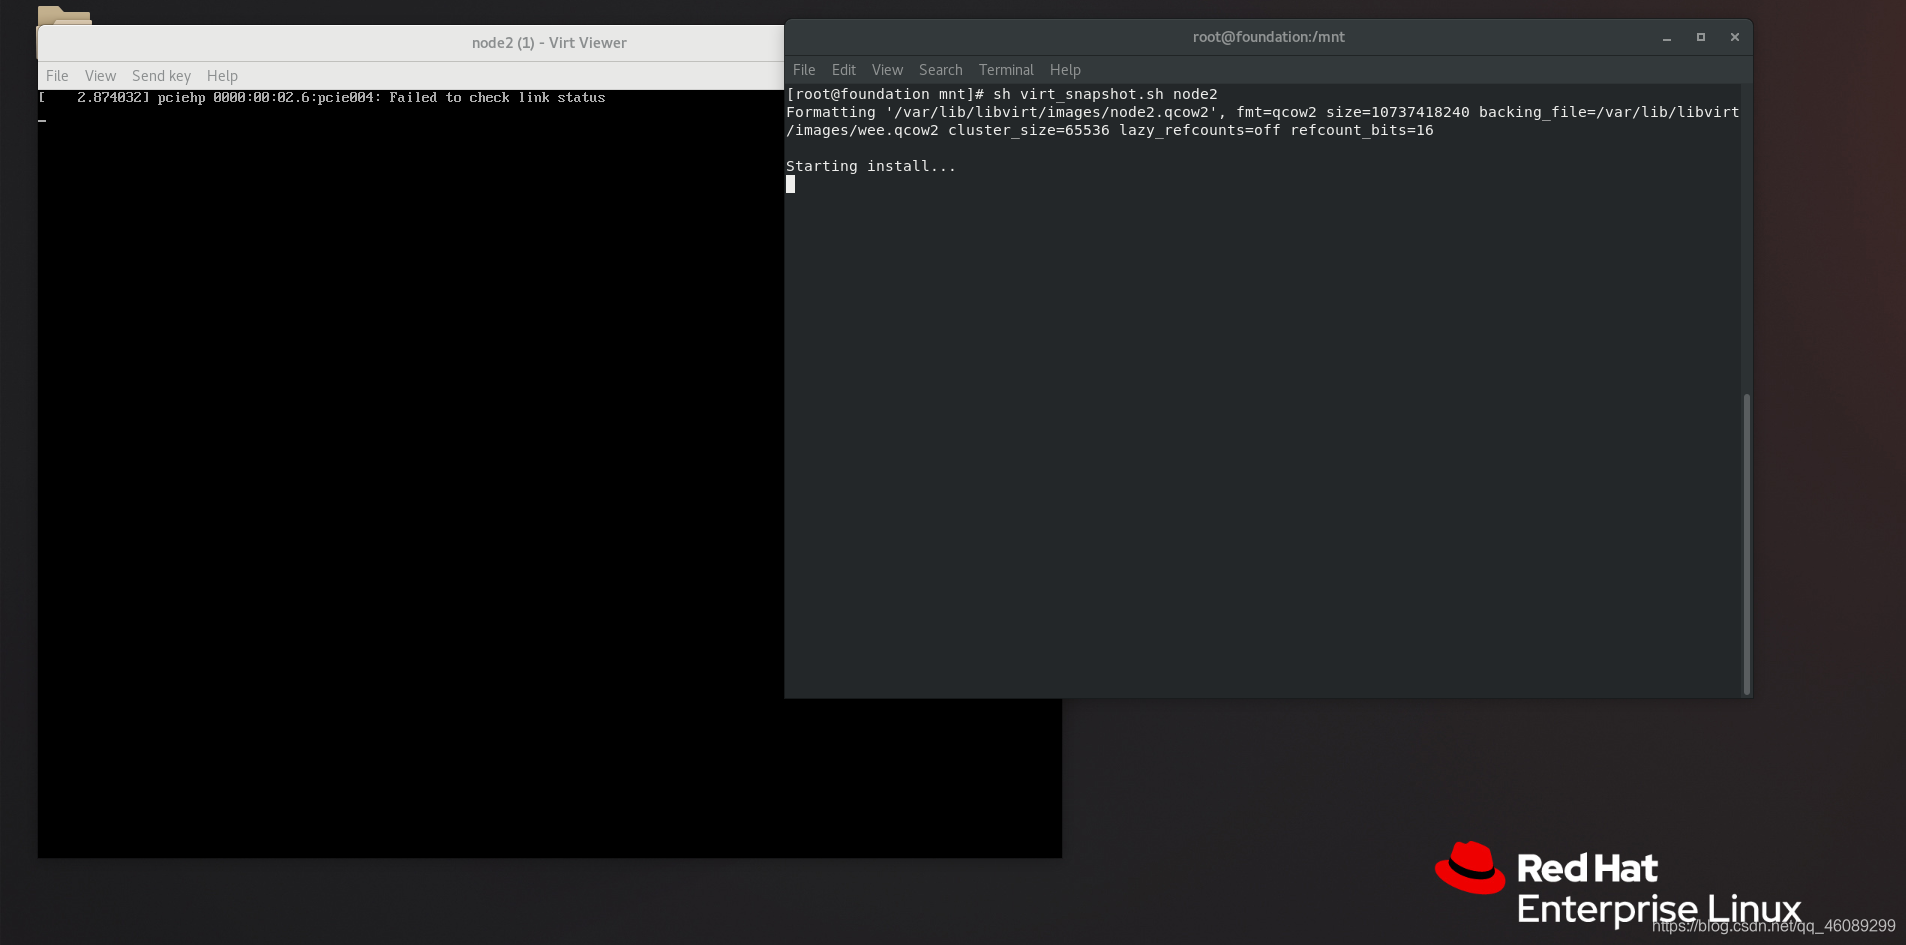Open View menu in the terminal window
The height and width of the screenshot is (945, 1906).
click(x=887, y=70)
